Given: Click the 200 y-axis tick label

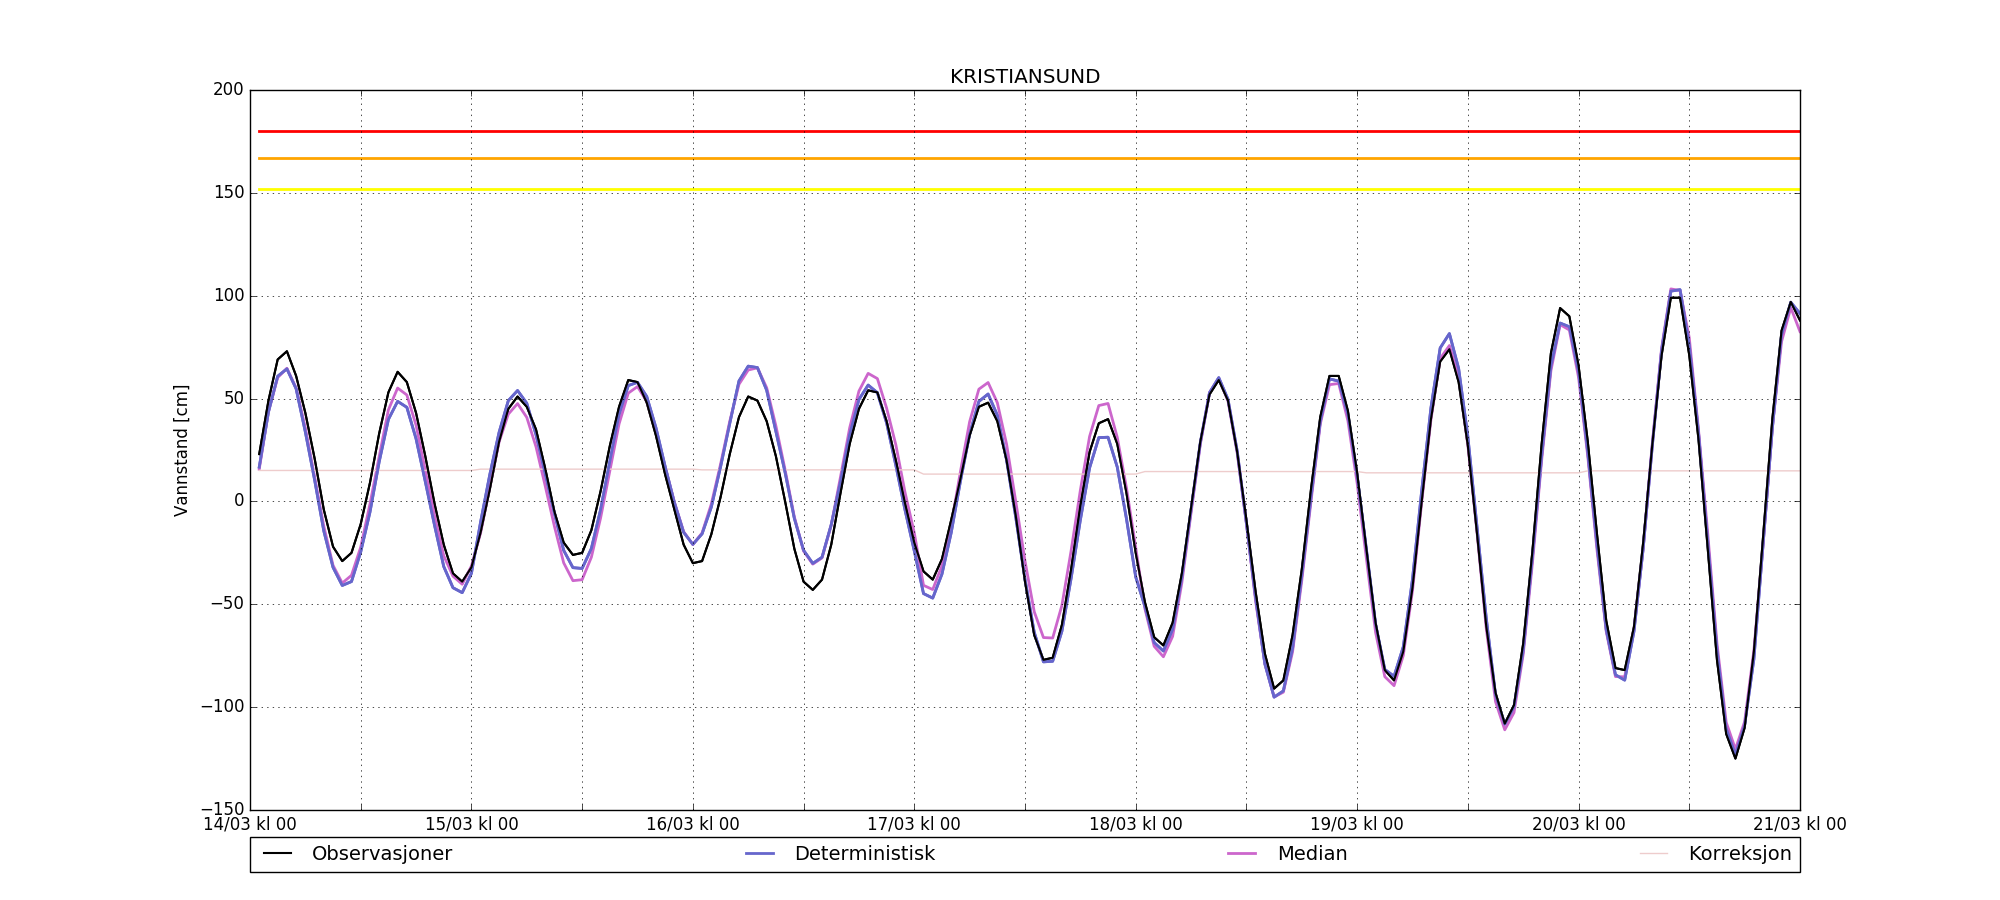Looking at the screenshot, I should [228, 90].
